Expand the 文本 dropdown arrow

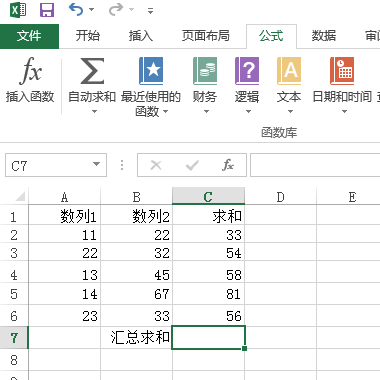click(x=290, y=111)
